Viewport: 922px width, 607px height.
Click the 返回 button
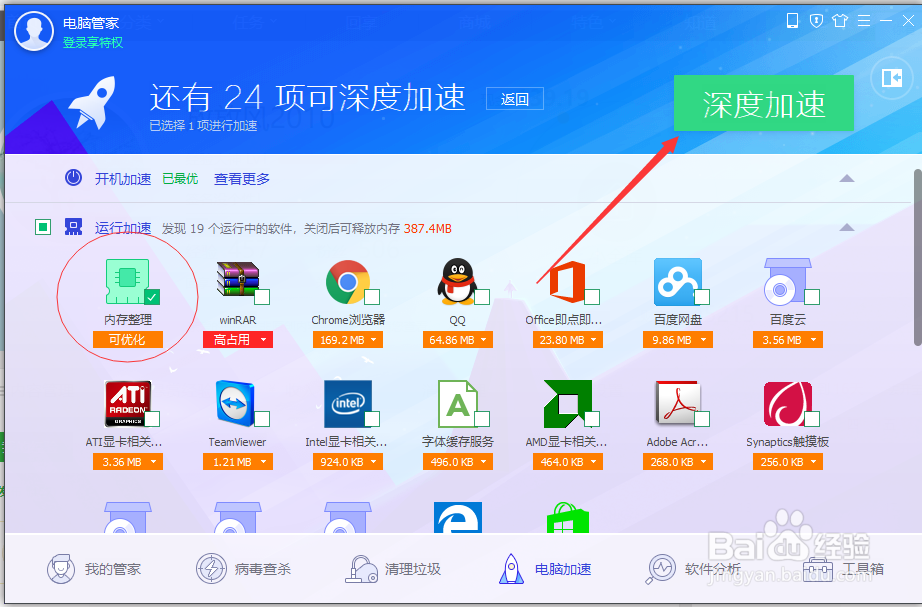pos(514,98)
